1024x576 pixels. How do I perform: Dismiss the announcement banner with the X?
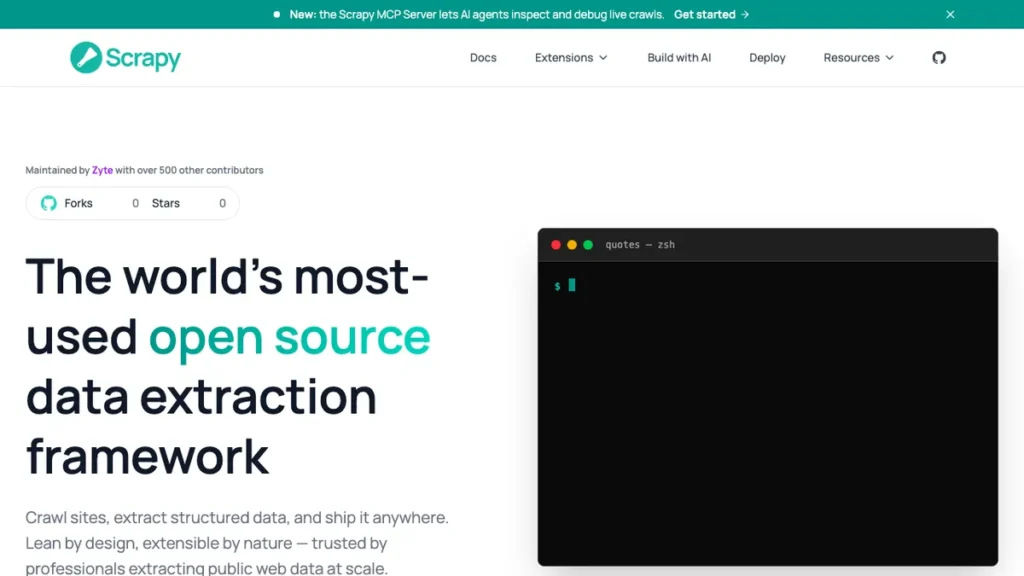click(x=950, y=14)
